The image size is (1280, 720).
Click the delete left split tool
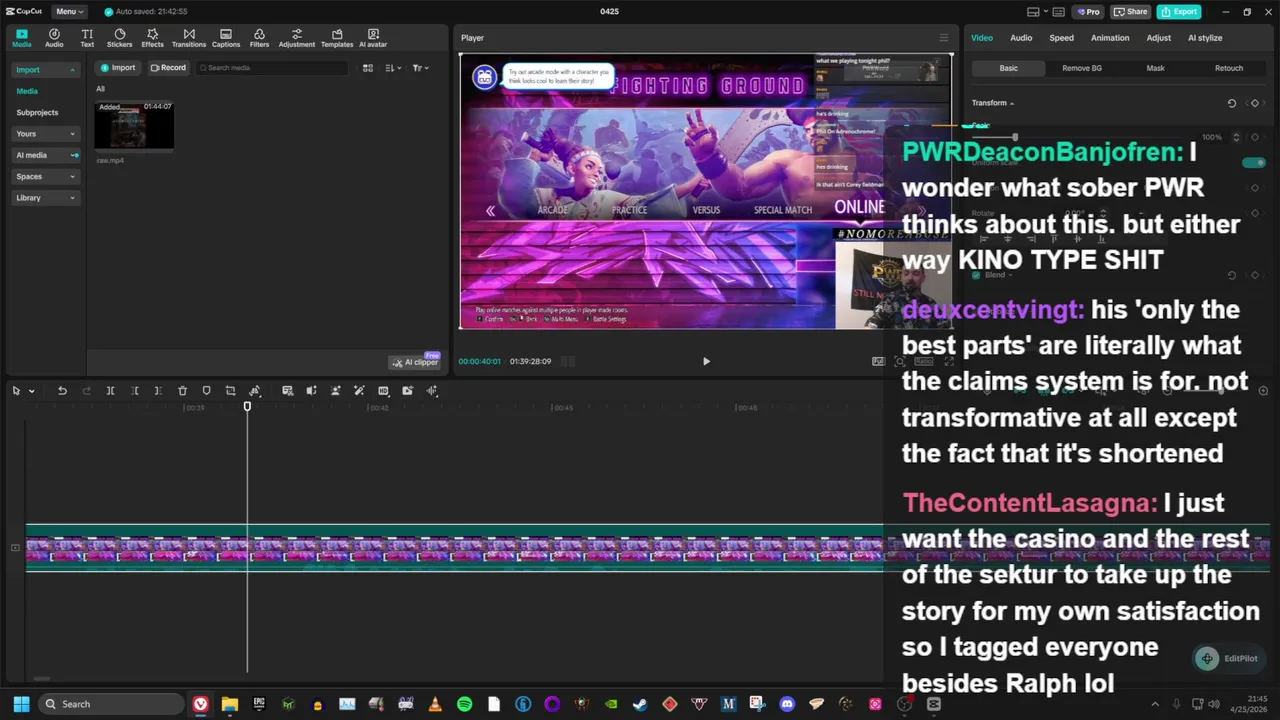(x=134, y=391)
